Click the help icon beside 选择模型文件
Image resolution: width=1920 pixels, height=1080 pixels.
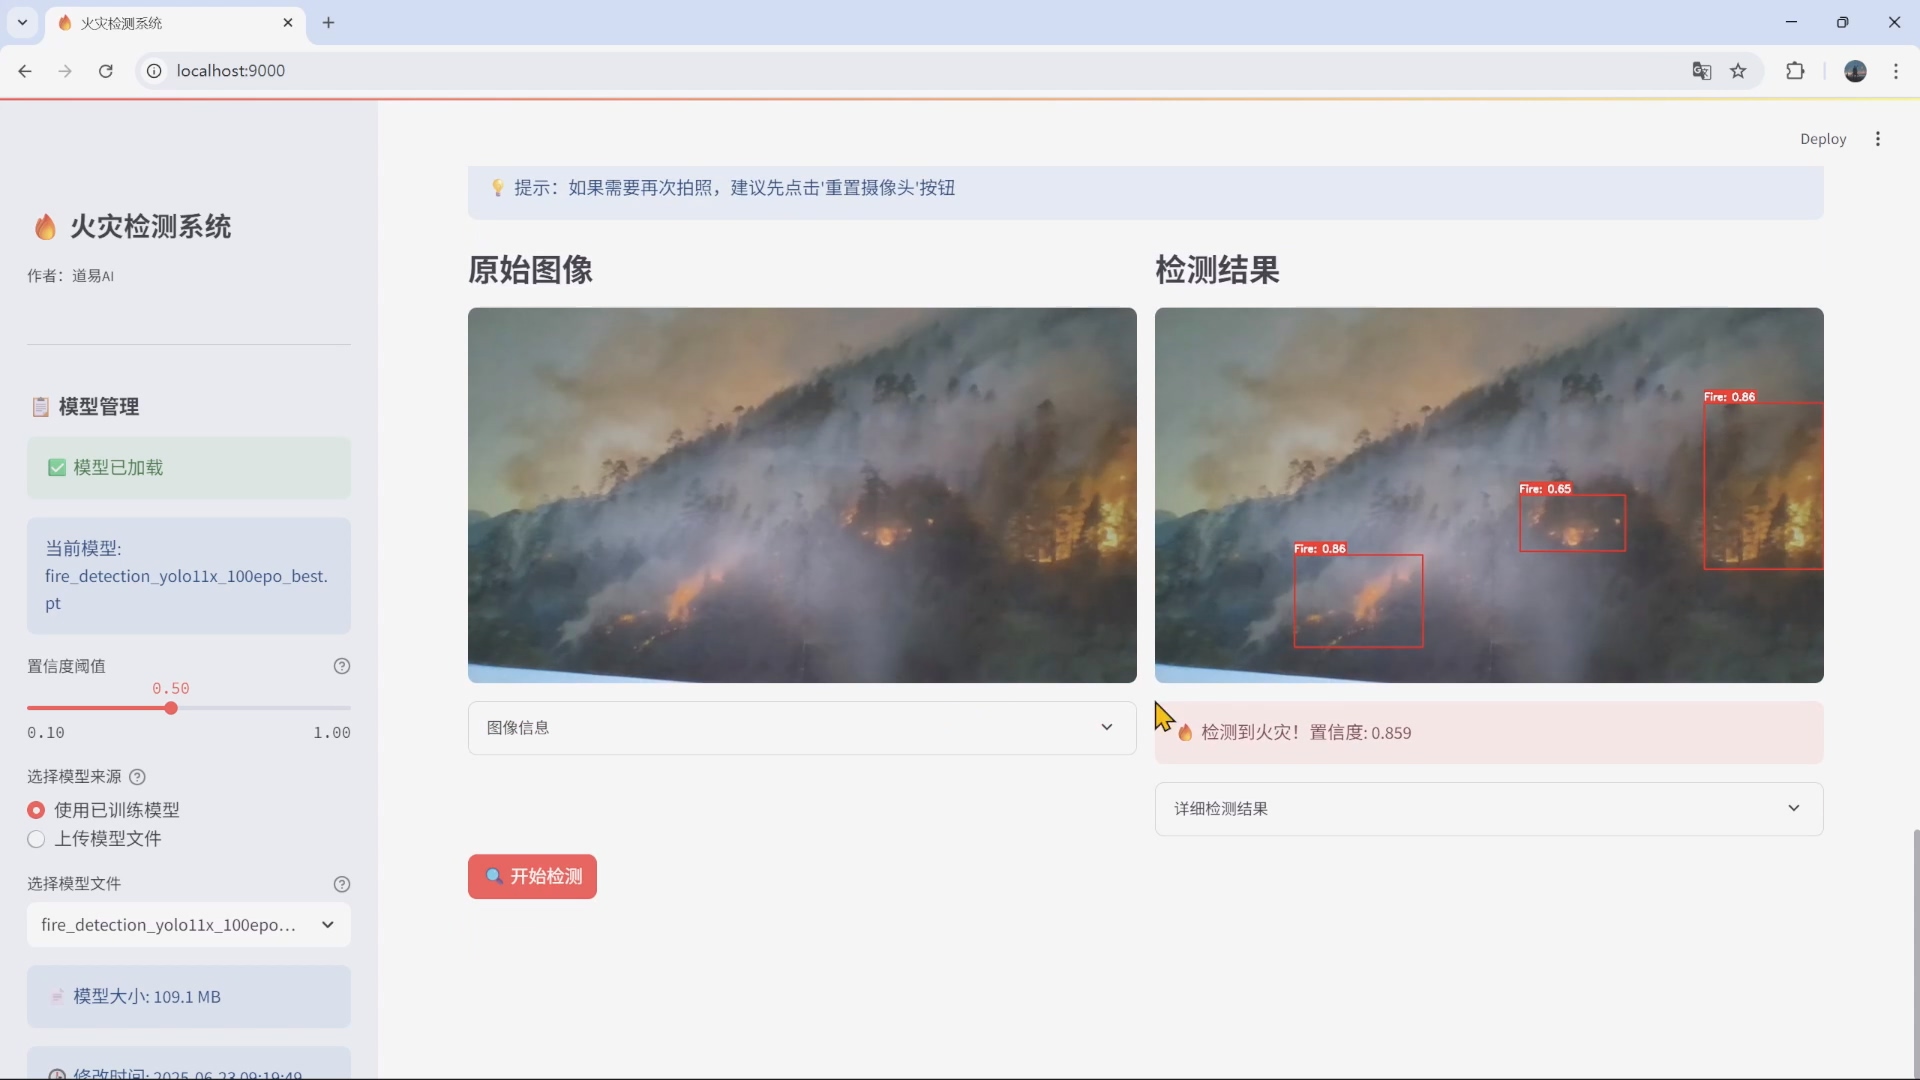click(342, 884)
